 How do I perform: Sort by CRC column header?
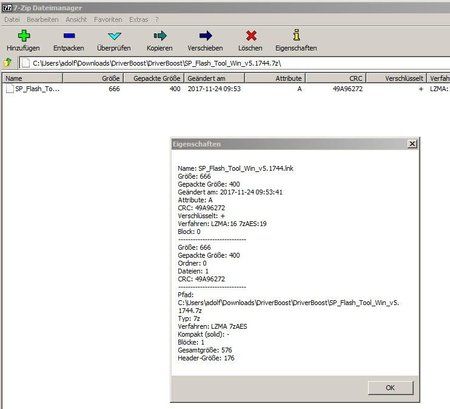(336, 78)
